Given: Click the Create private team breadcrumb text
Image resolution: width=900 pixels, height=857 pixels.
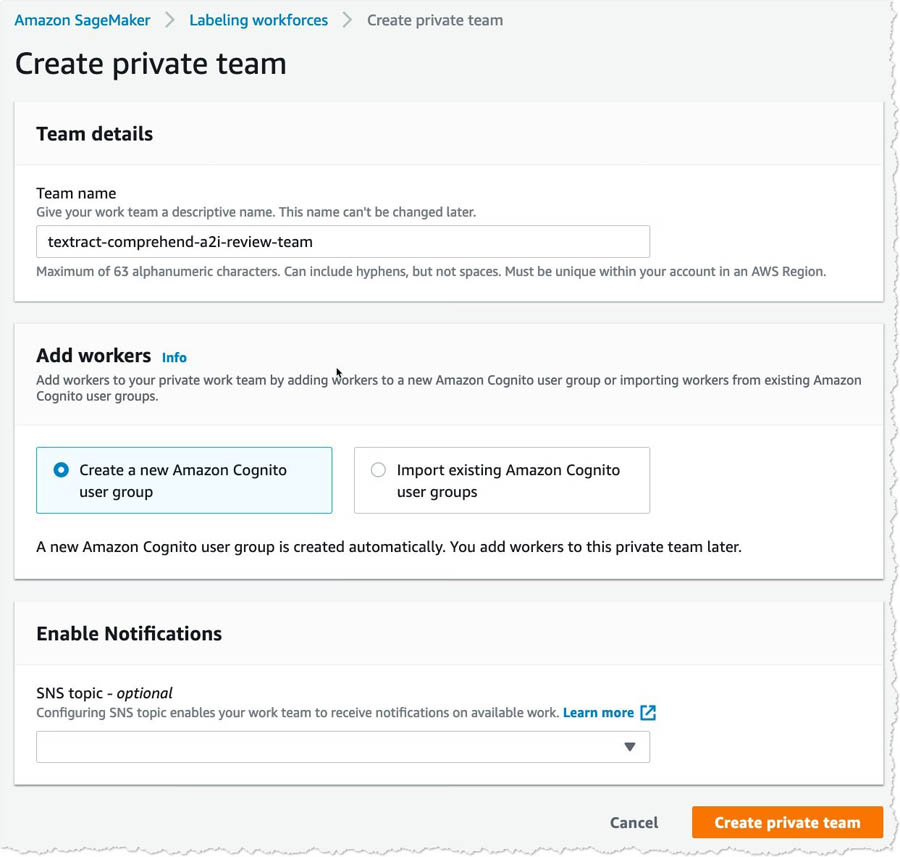Looking at the screenshot, I should [435, 20].
